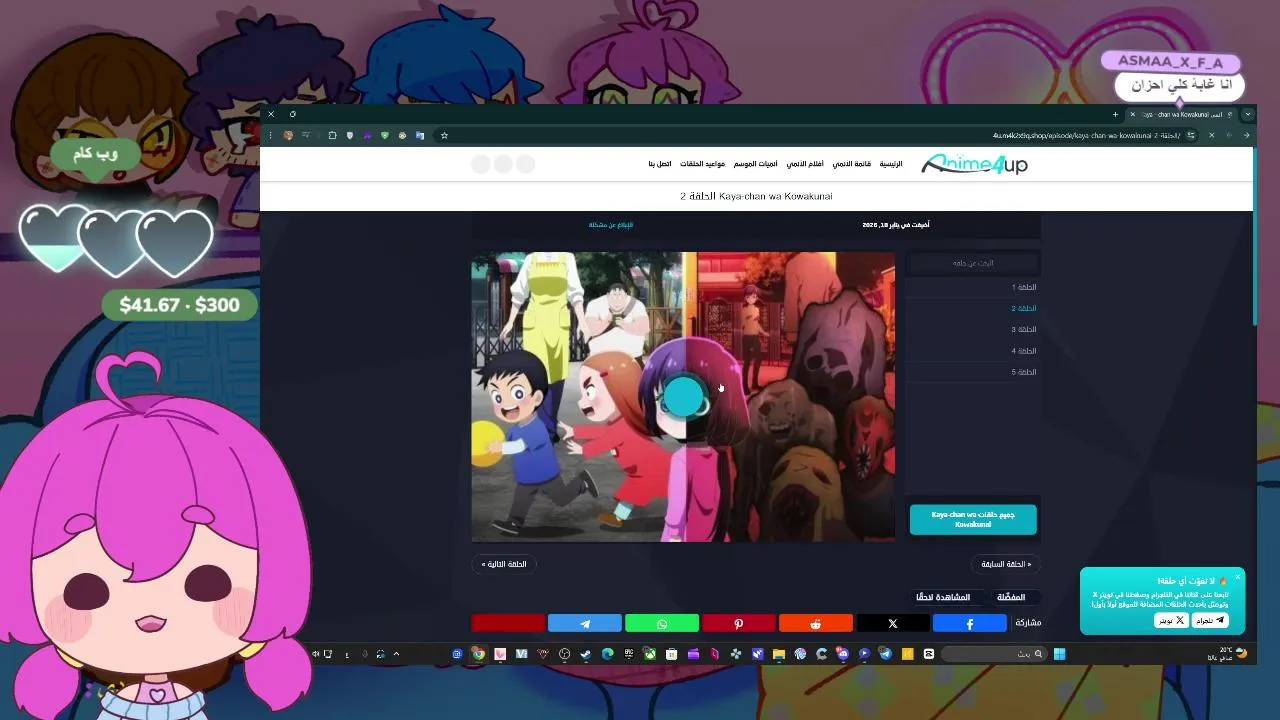Image resolution: width=1280 pixels, height=720 pixels.
Task: Open Telegram from the taskbar
Action: (x=886, y=654)
